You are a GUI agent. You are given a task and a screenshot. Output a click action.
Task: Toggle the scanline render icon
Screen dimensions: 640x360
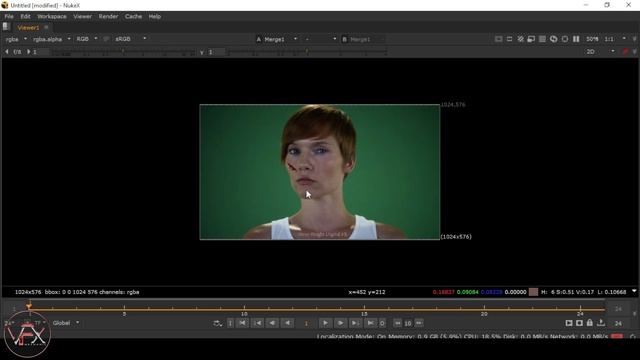point(542,39)
